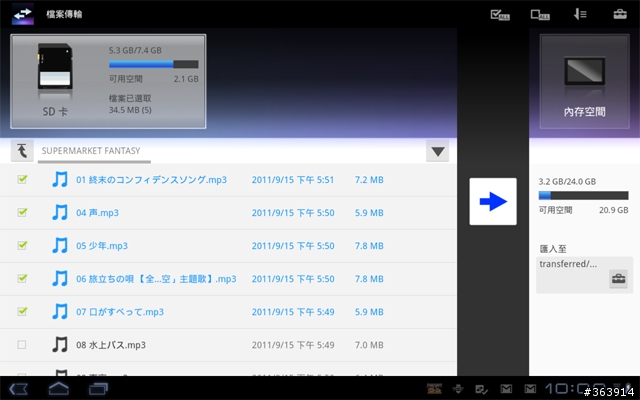The width and height of the screenshot is (640, 400).
Task: Open the sort order icon
Action: point(580,15)
